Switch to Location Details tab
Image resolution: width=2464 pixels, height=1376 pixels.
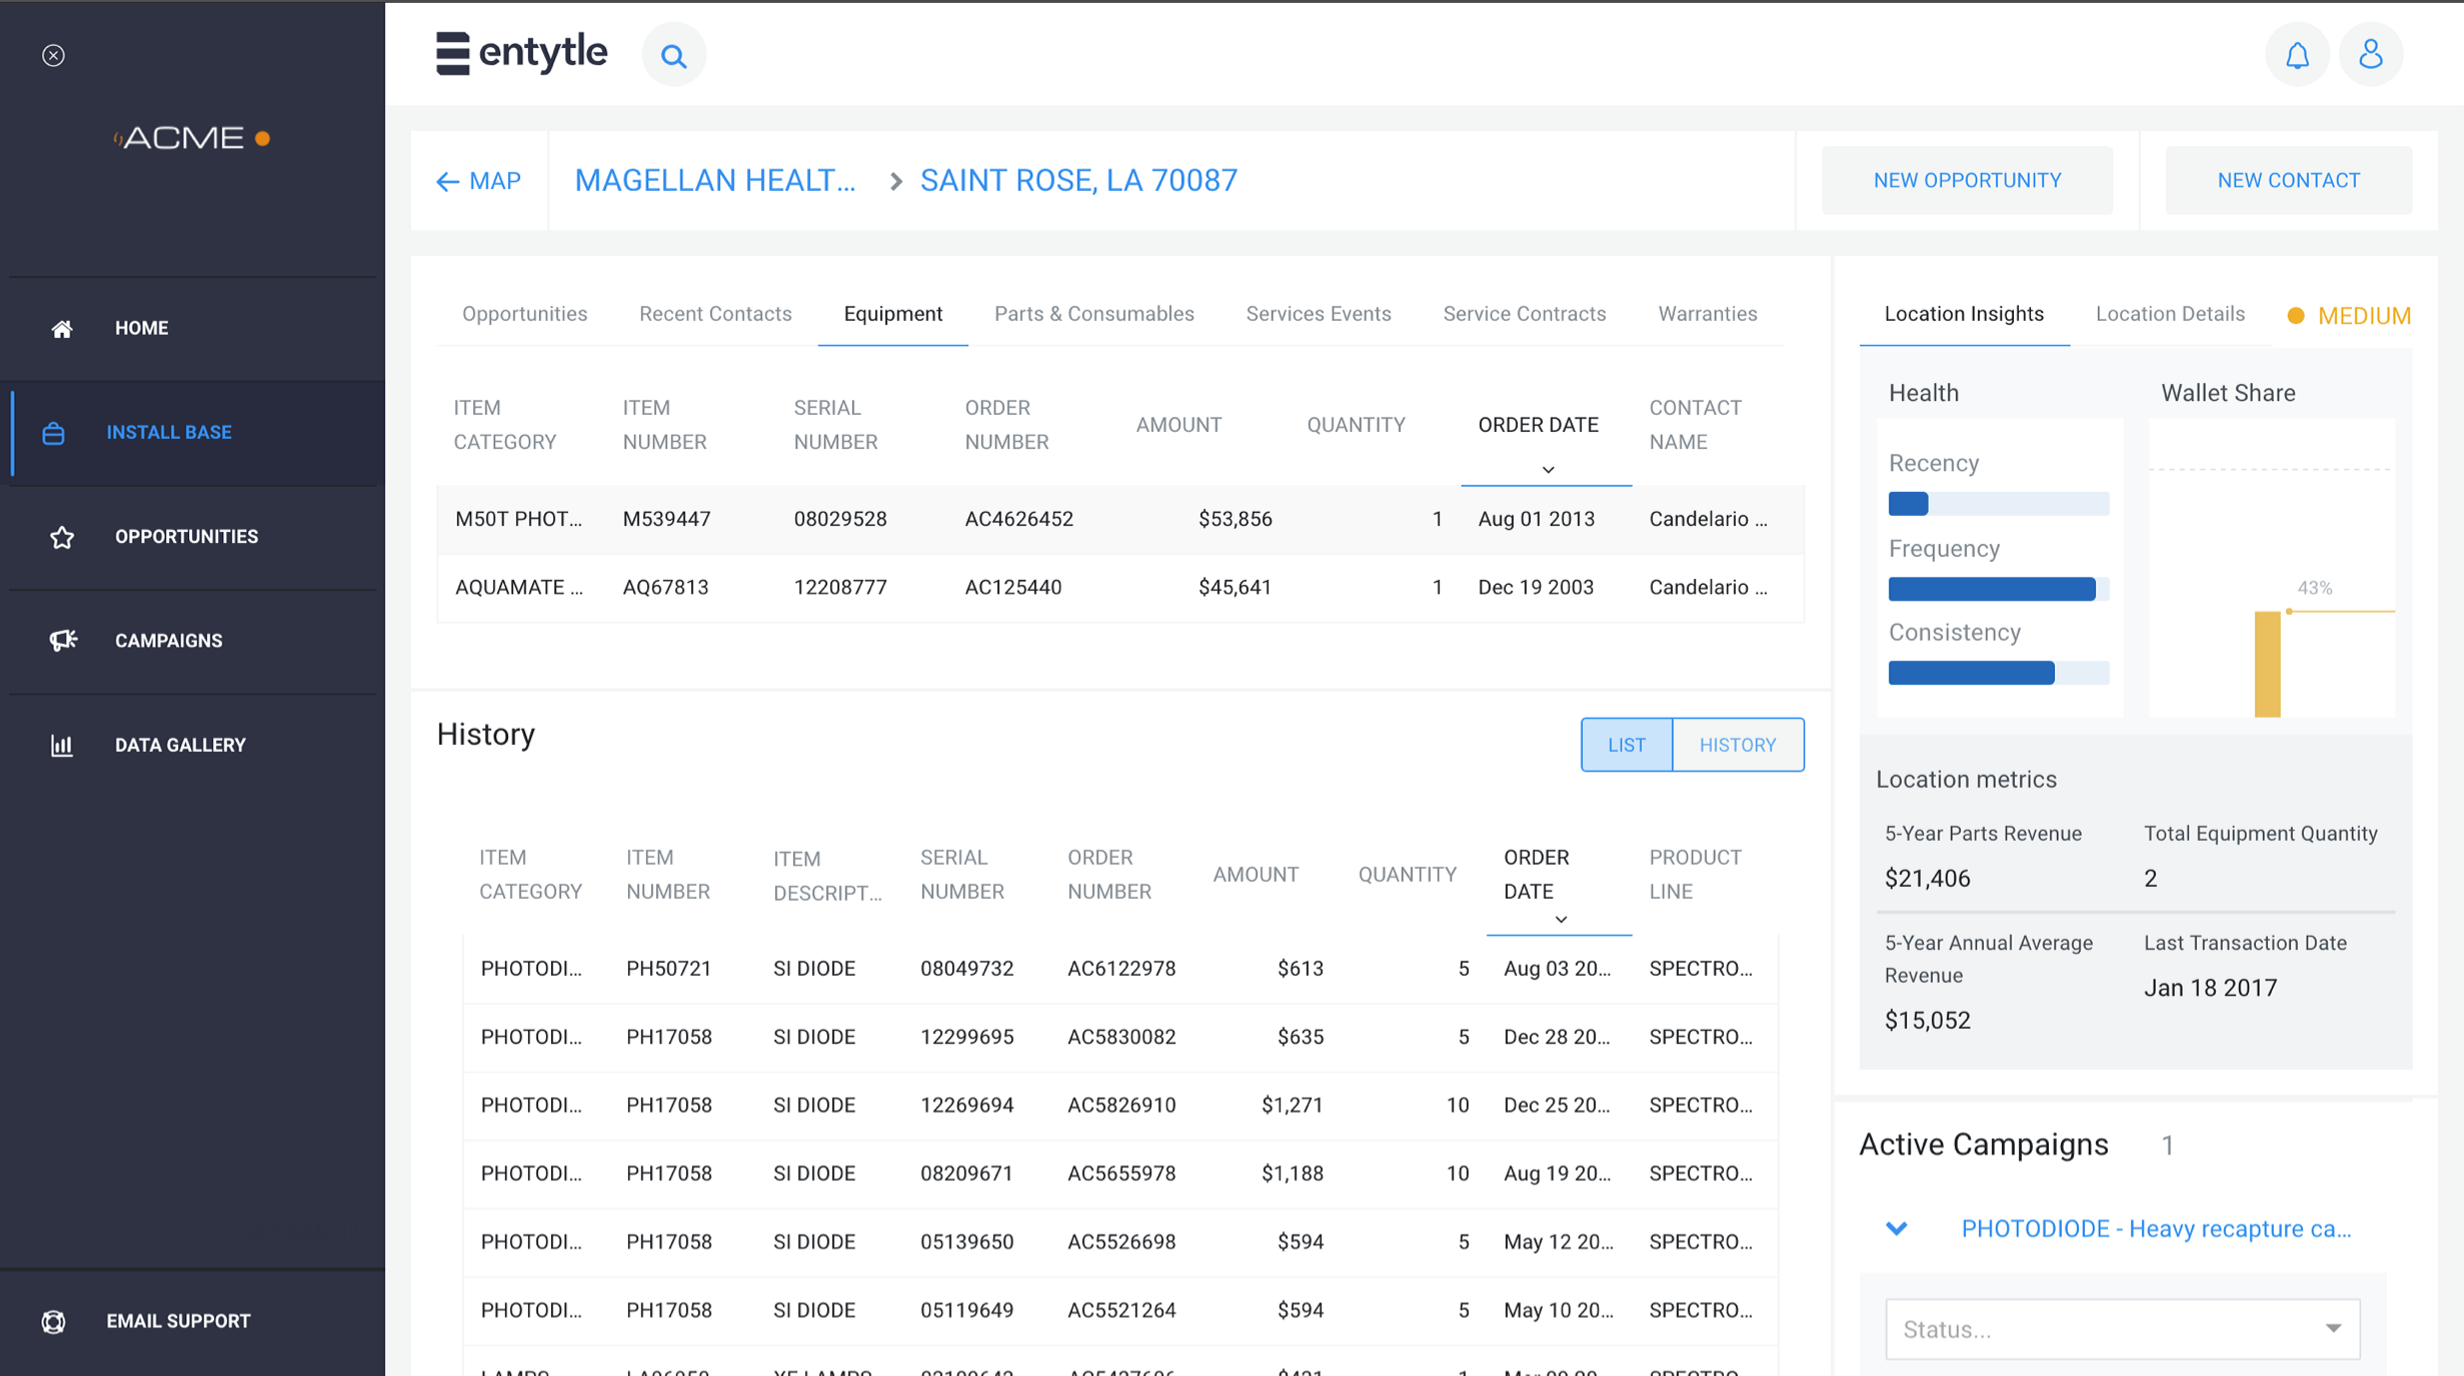[2170, 315]
